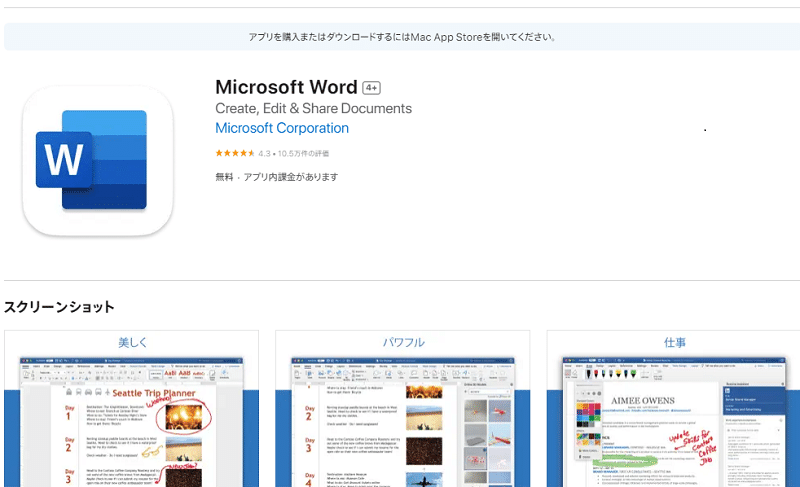Open the 美しく screenshot thumbnail

[x=132, y=409]
